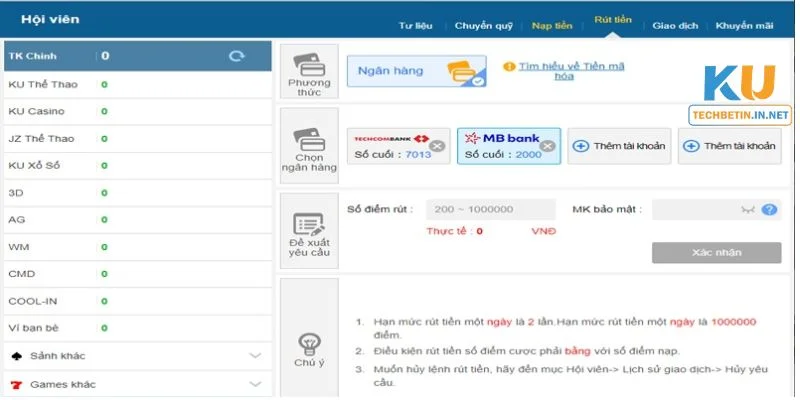Toggle password visibility eye icon
Screen dimensions: 800x400
[x=748, y=210]
